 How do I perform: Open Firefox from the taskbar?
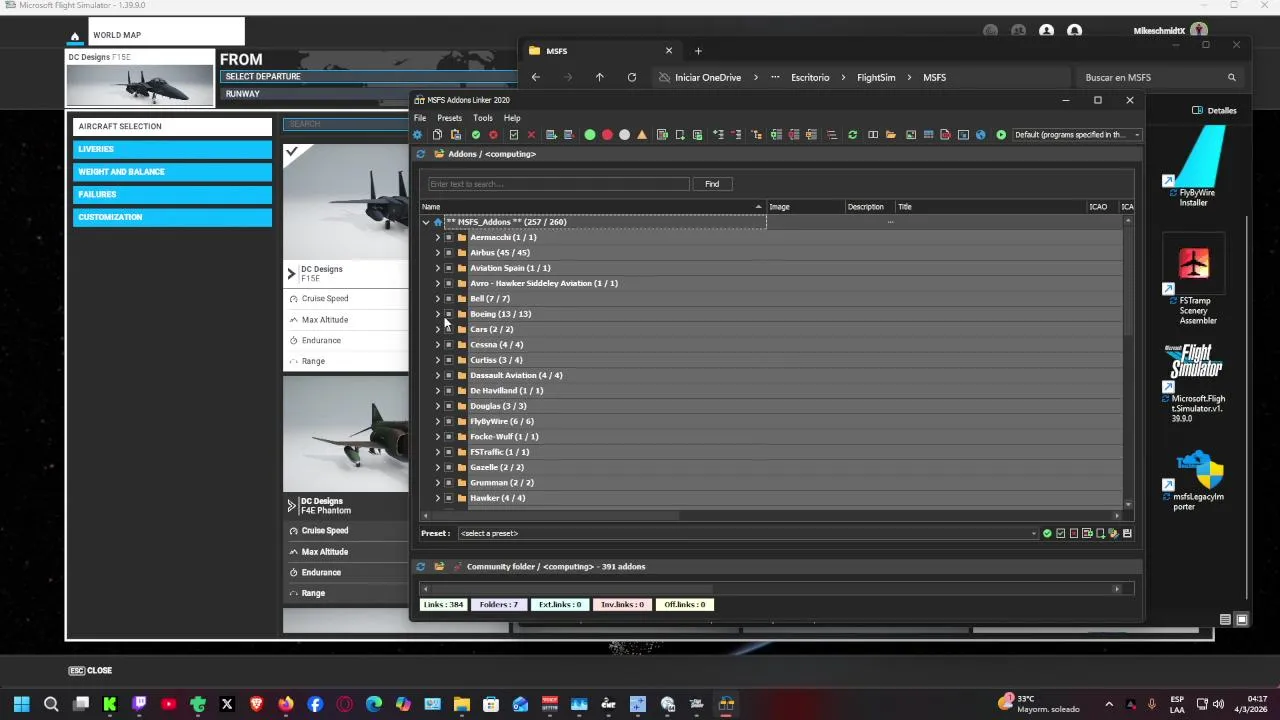[x=286, y=704]
